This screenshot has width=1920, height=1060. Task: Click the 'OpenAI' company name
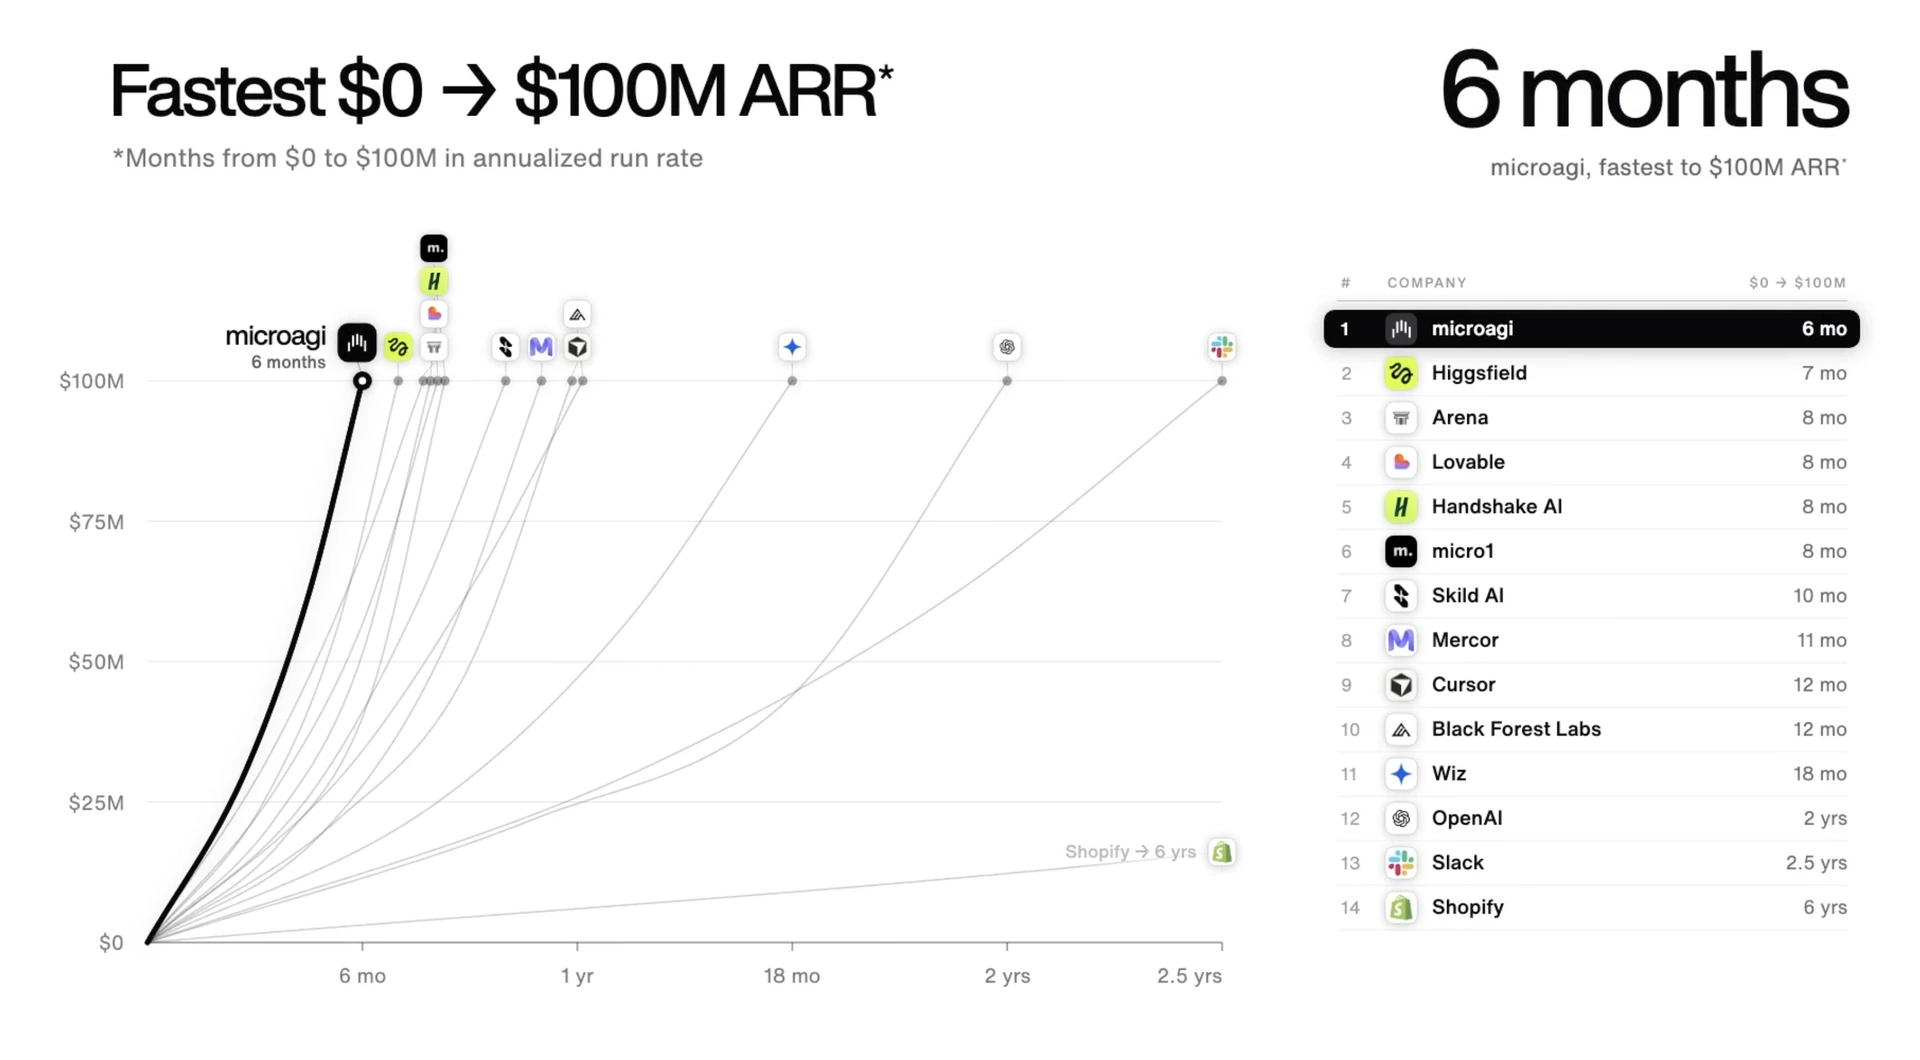(x=1467, y=818)
